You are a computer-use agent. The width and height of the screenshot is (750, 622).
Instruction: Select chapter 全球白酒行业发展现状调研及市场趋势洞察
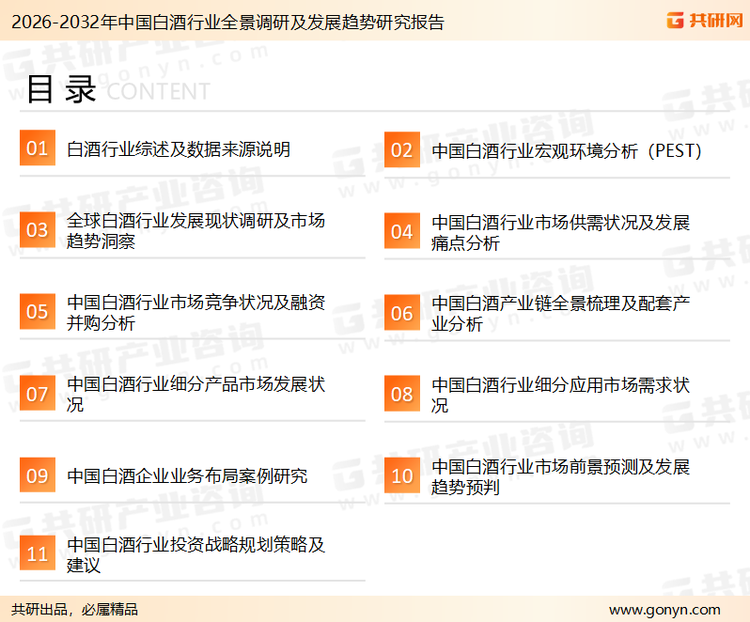(x=196, y=231)
